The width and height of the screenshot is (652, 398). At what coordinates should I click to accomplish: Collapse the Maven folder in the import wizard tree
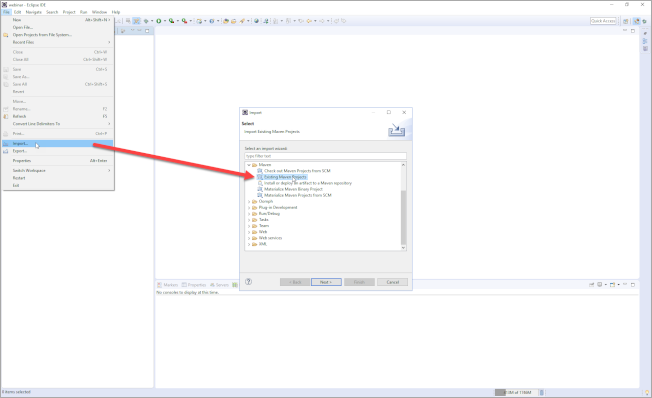pos(249,165)
